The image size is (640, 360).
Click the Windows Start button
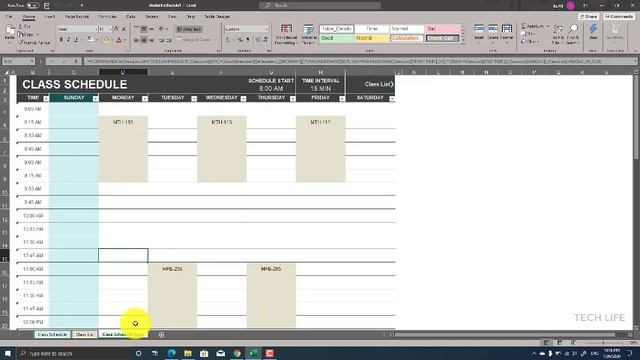point(8,353)
